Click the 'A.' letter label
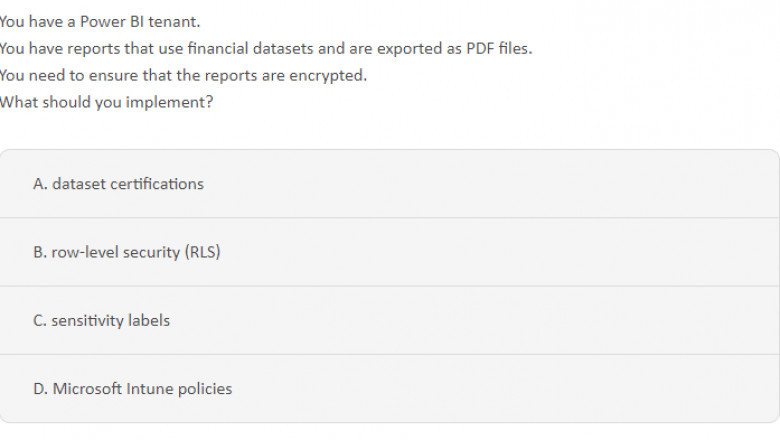Image resolution: width=780 pixels, height=440 pixels. [40, 184]
